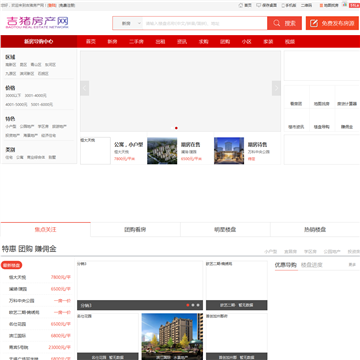
Task: Click the residential complex aerial thumbnail
Action: tap(162, 151)
